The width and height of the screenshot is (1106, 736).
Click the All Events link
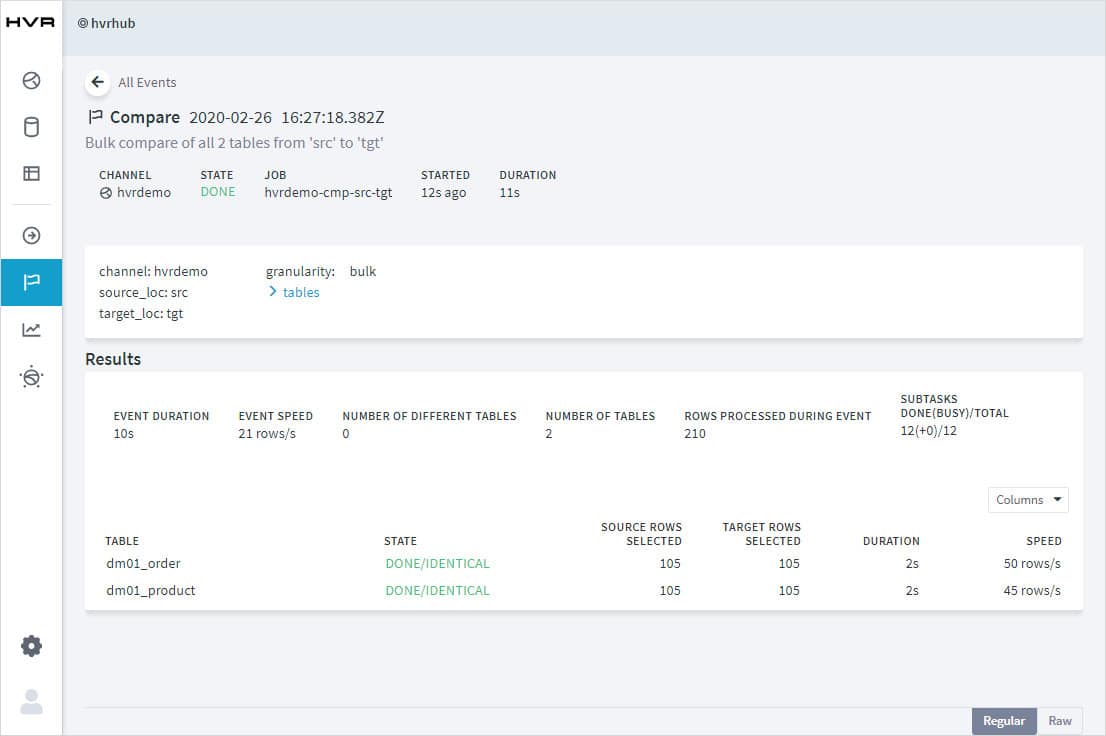coord(147,83)
